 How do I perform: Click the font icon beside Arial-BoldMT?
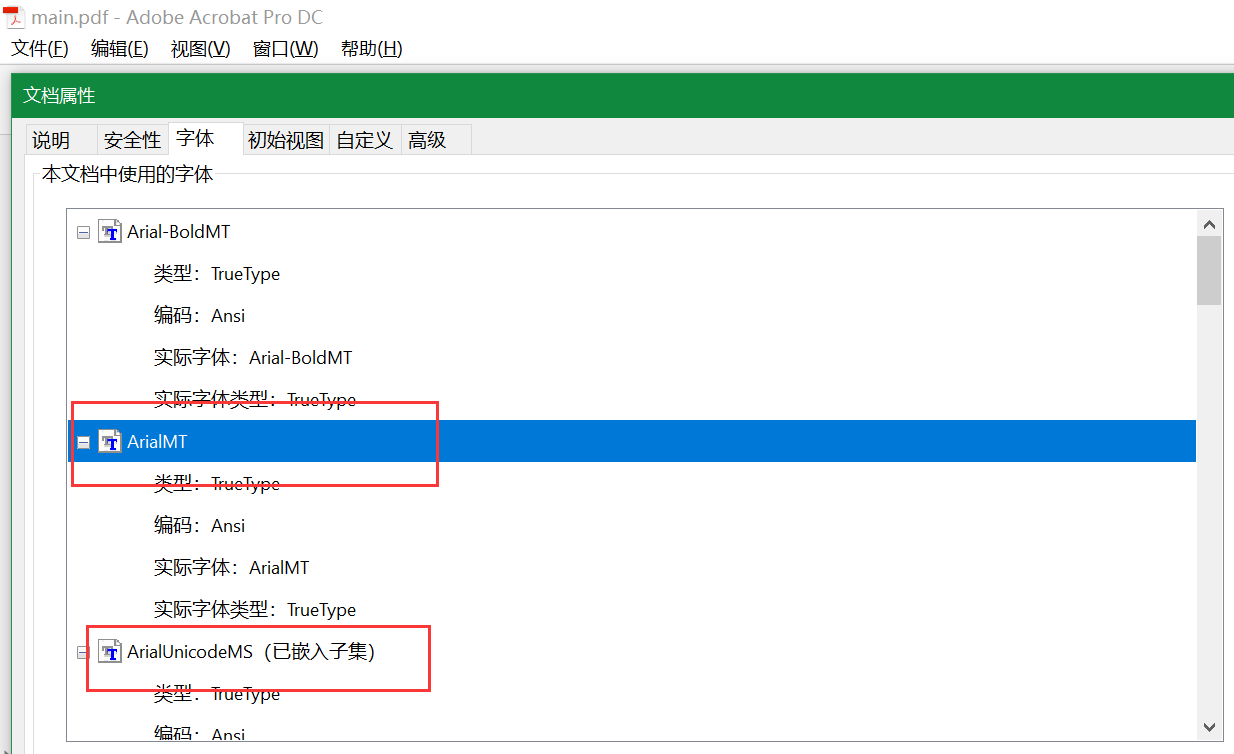click(x=109, y=231)
